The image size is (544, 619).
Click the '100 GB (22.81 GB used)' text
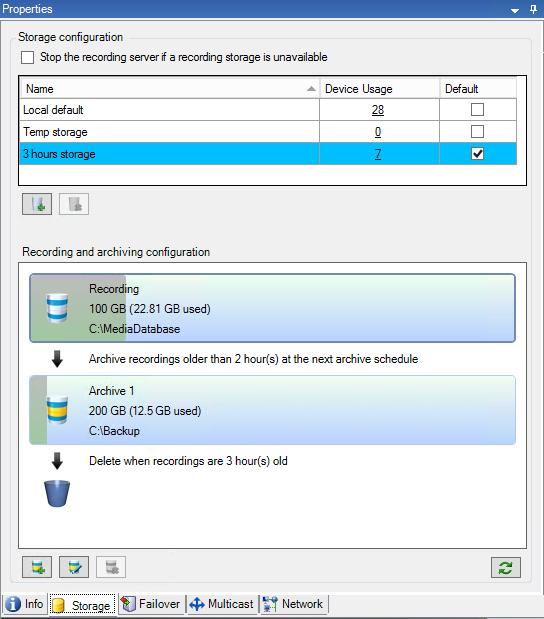click(x=150, y=309)
